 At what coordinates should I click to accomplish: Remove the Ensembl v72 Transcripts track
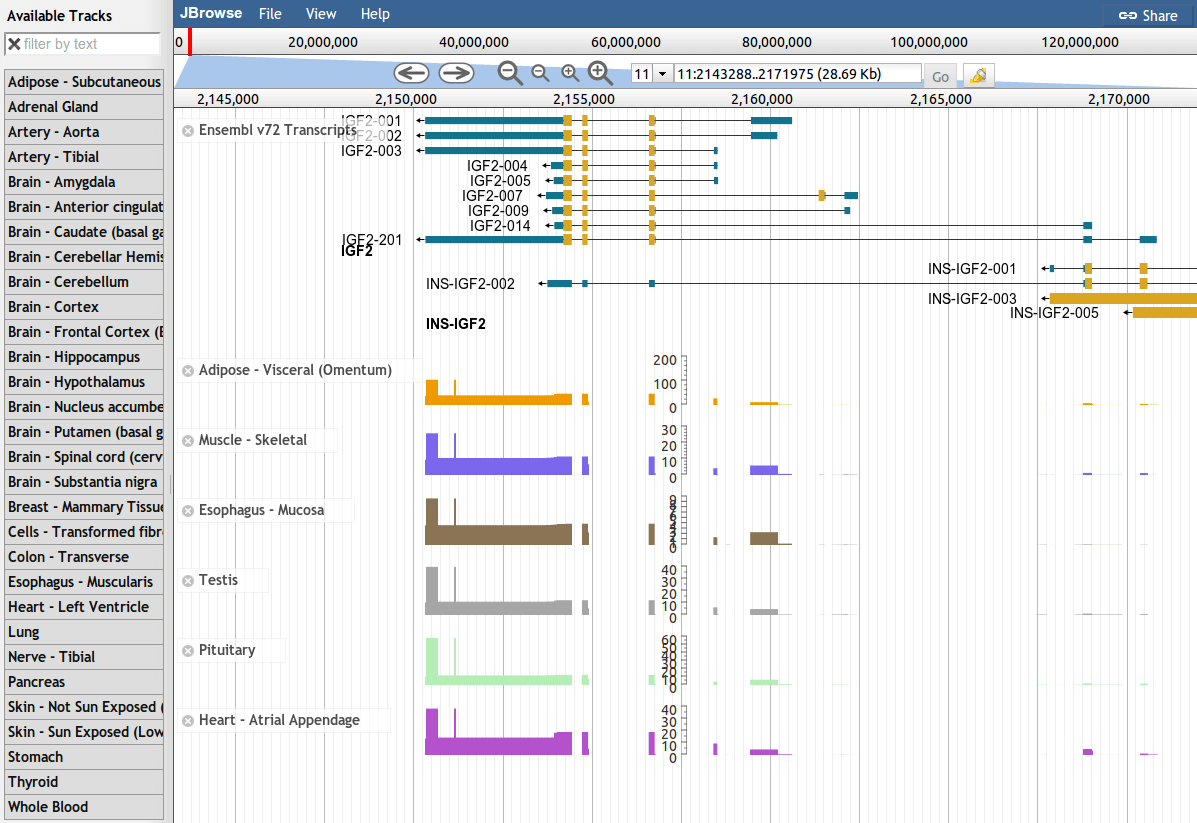point(187,131)
